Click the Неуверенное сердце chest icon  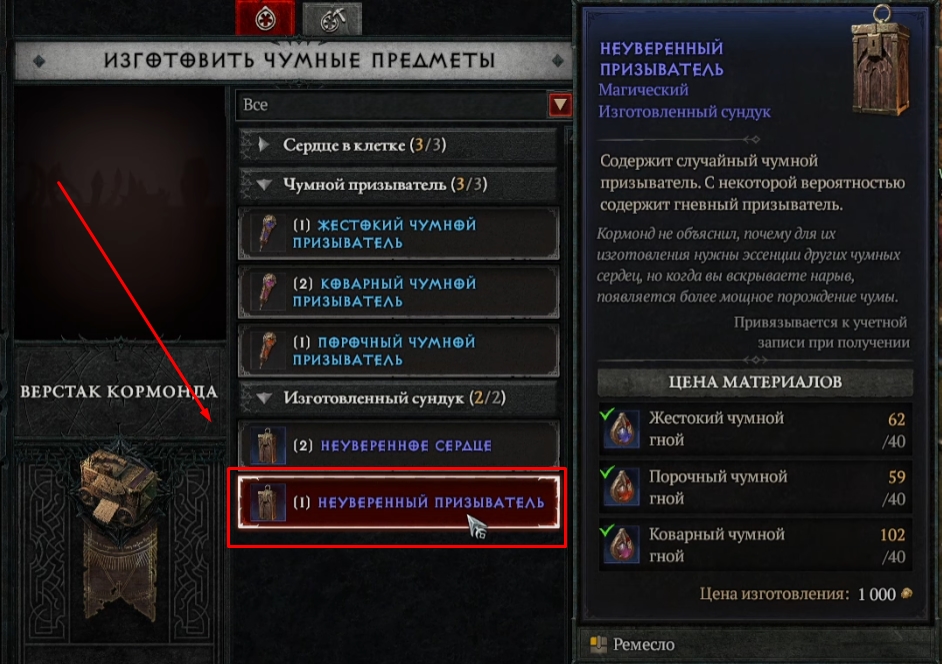267,445
